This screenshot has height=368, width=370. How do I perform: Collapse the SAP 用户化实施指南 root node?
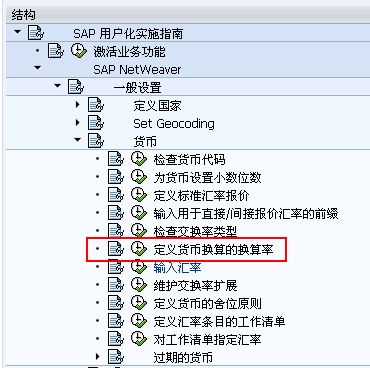[17, 32]
